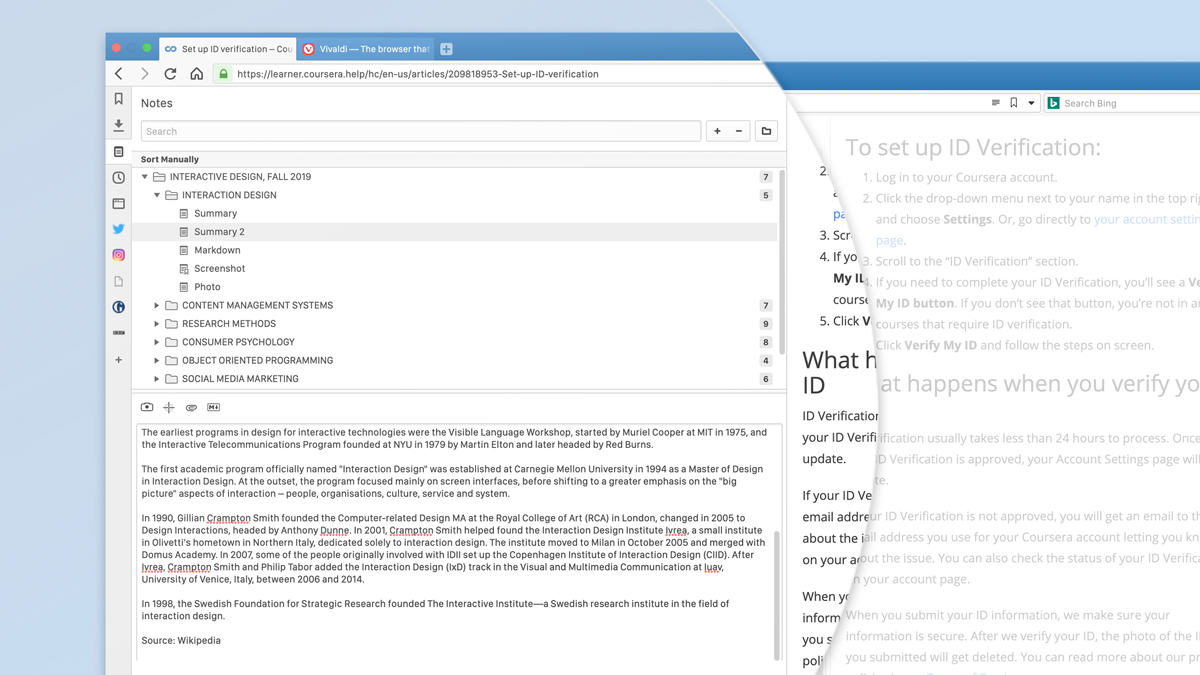Open the home page
The height and width of the screenshot is (675, 1200).
click(x=197, y=74)
